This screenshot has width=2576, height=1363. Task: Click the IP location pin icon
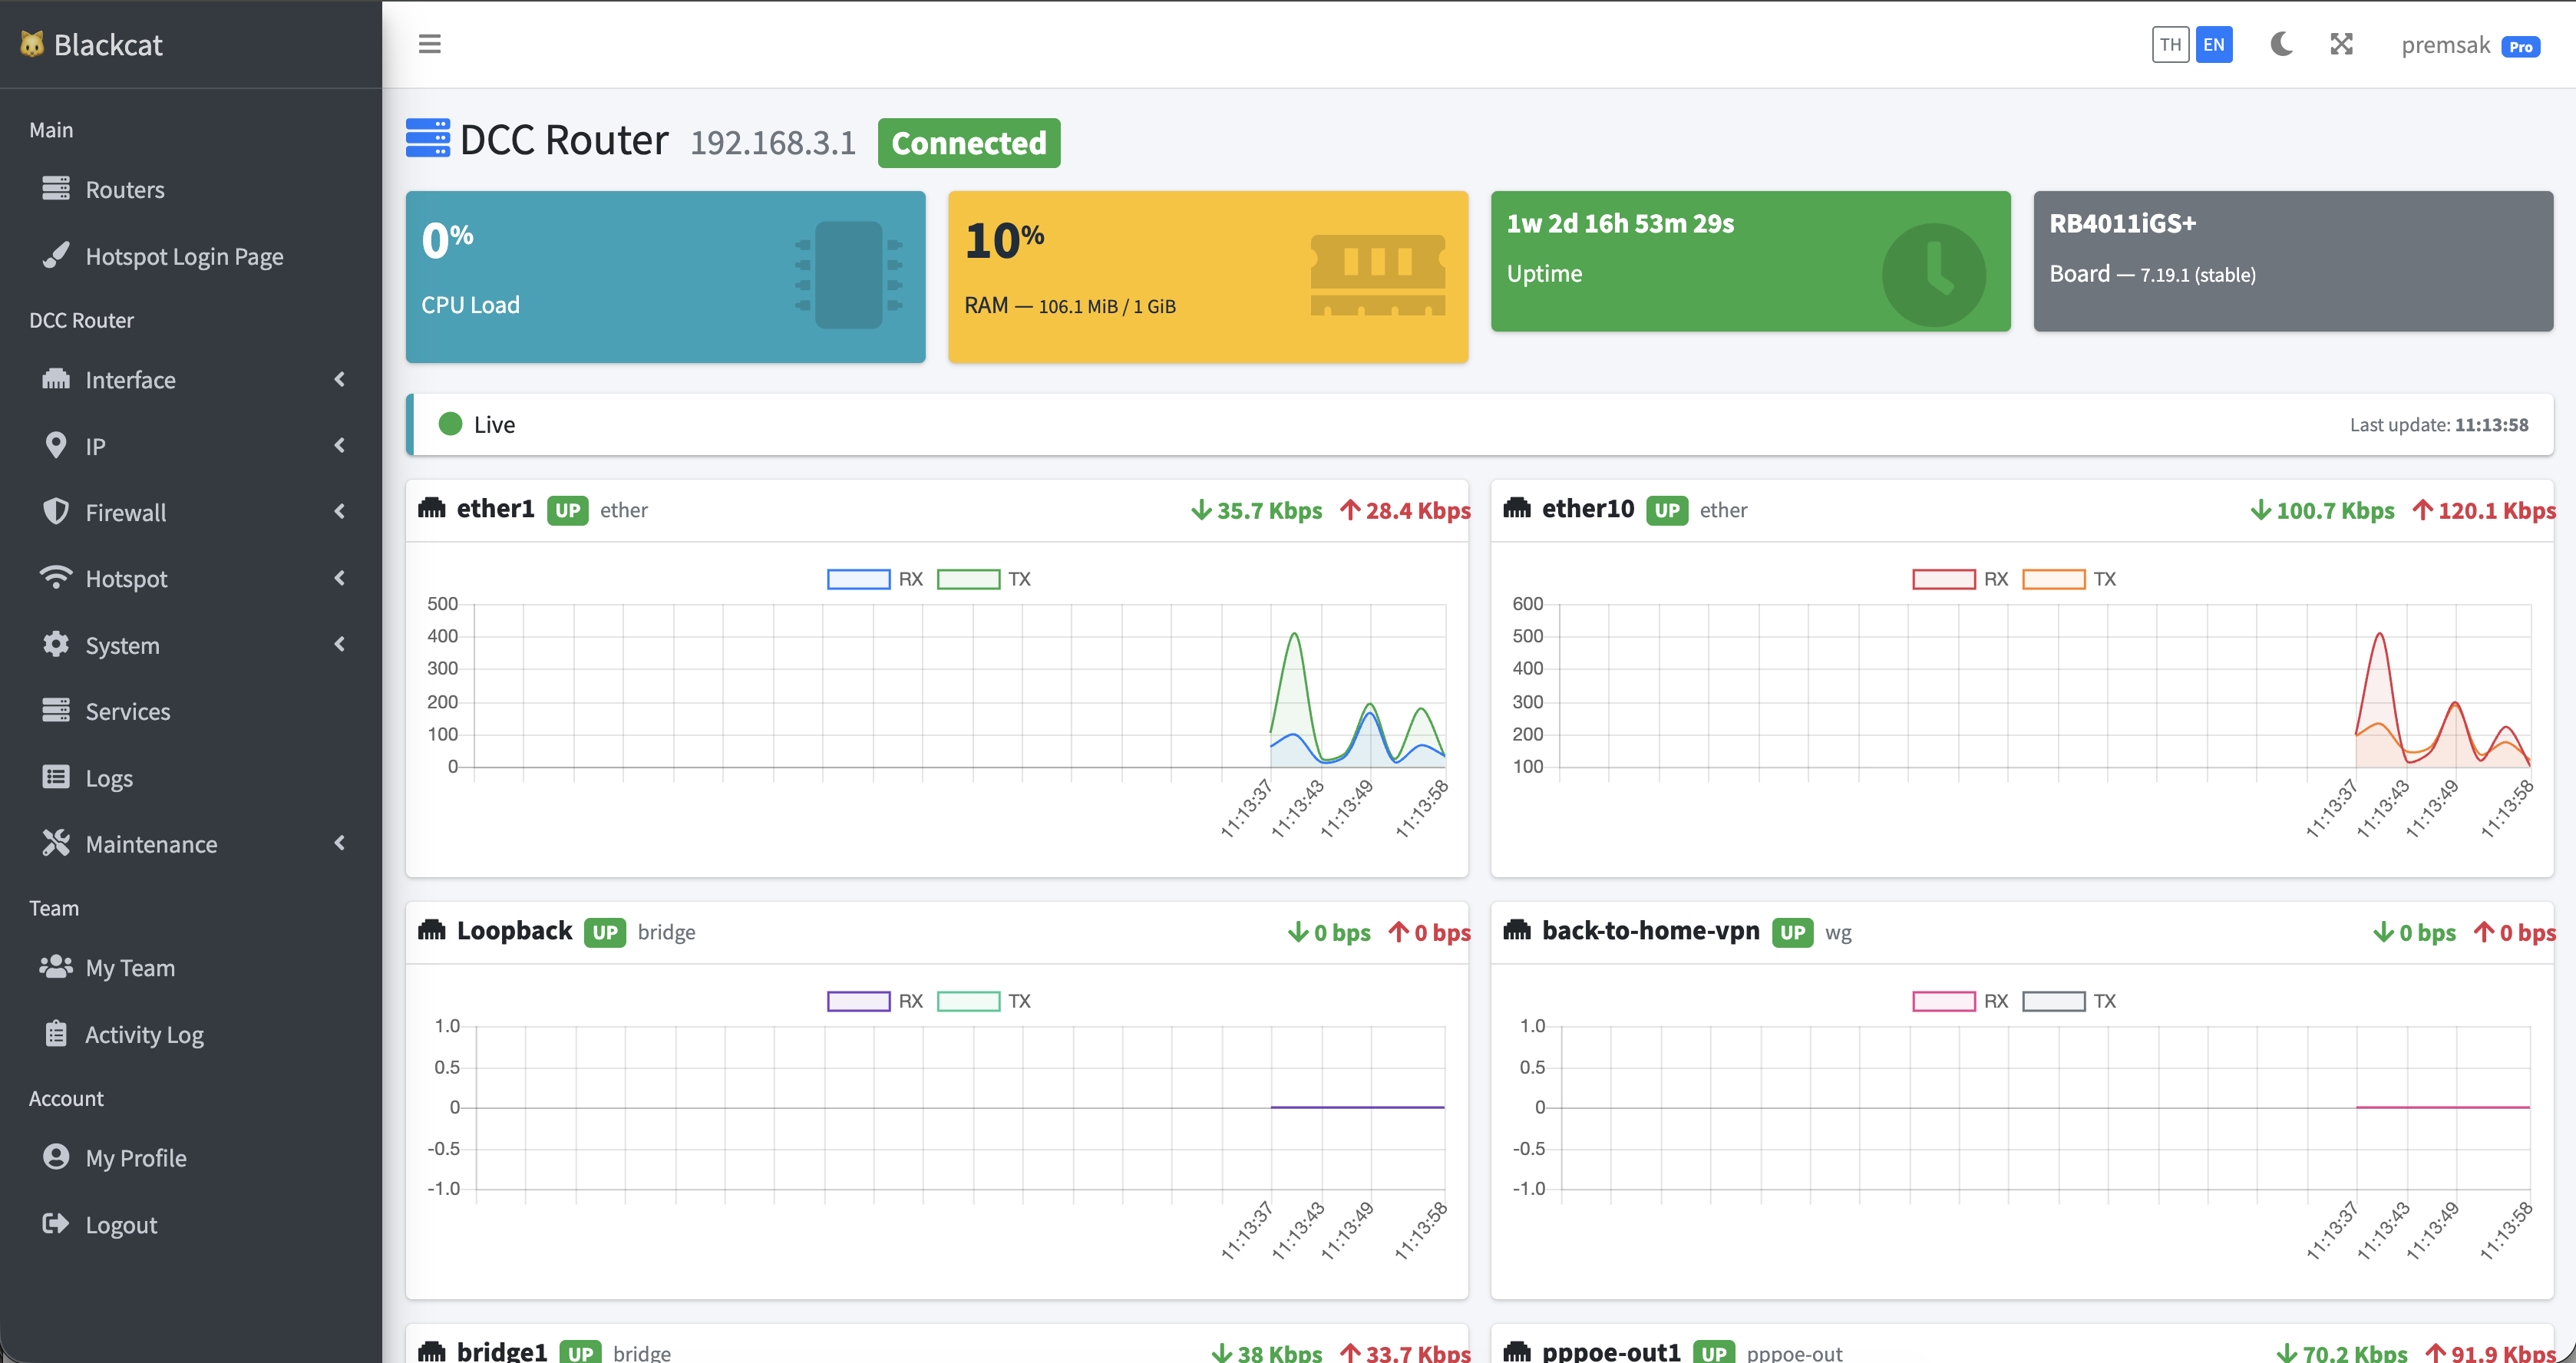pos(56,445)
